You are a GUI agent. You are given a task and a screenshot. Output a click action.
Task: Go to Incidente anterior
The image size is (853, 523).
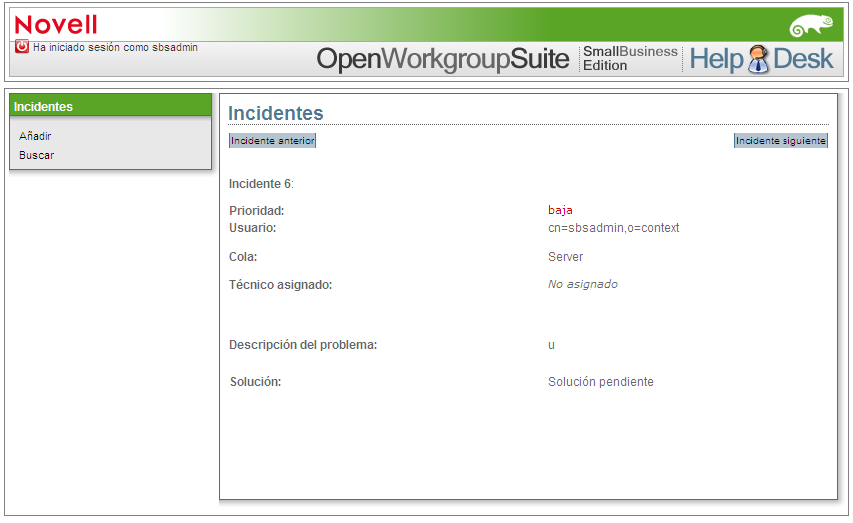click(x=272, y=140)
